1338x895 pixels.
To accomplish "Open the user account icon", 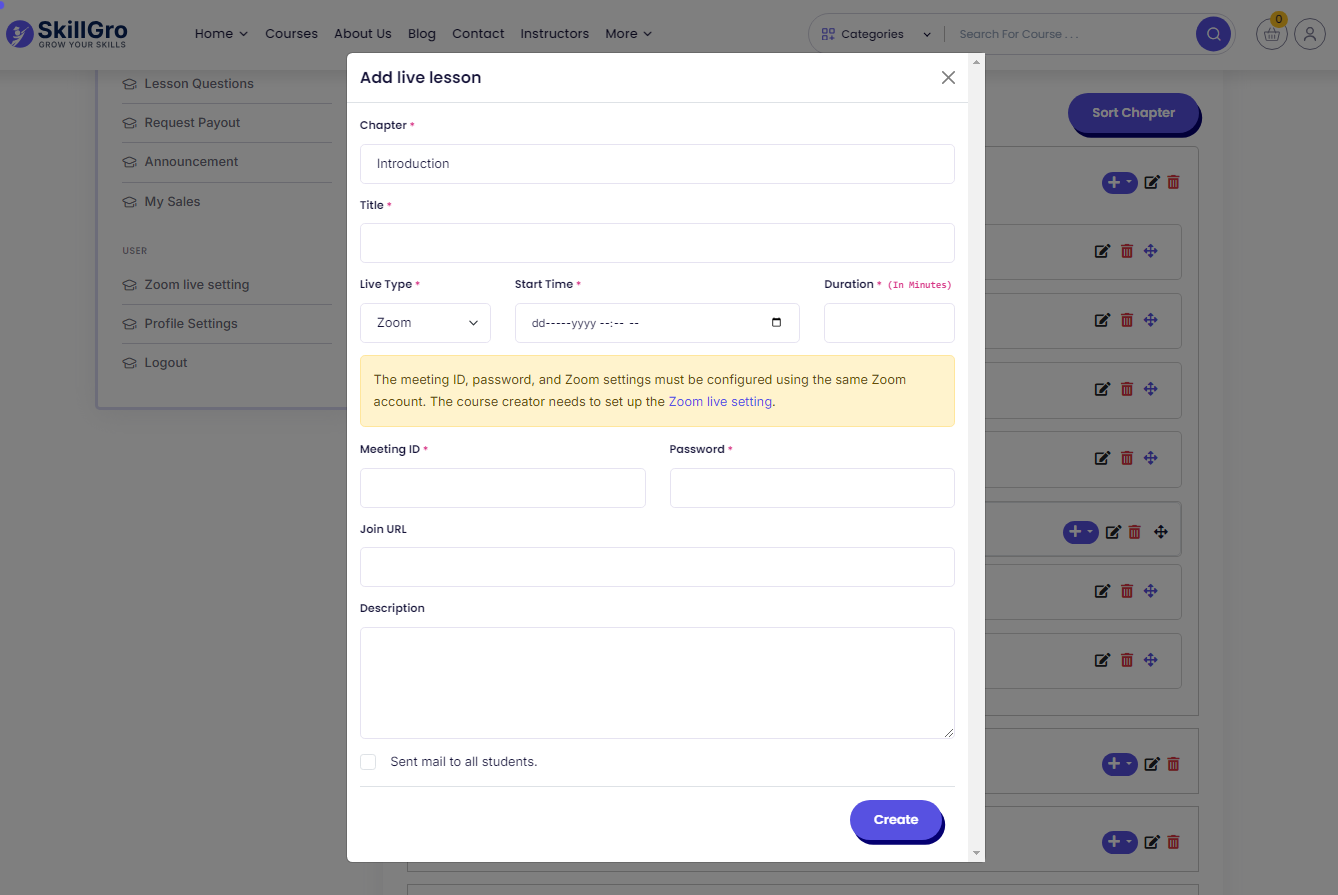I will (1310, 34).
